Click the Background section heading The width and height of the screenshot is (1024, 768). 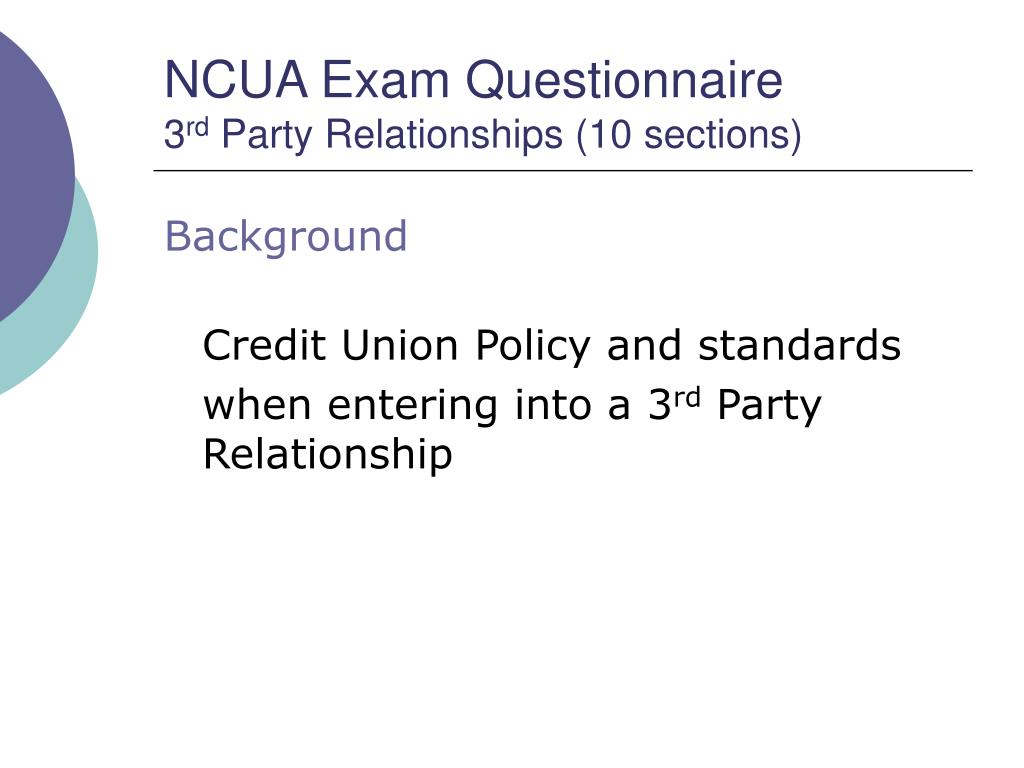tap(285, 236)
